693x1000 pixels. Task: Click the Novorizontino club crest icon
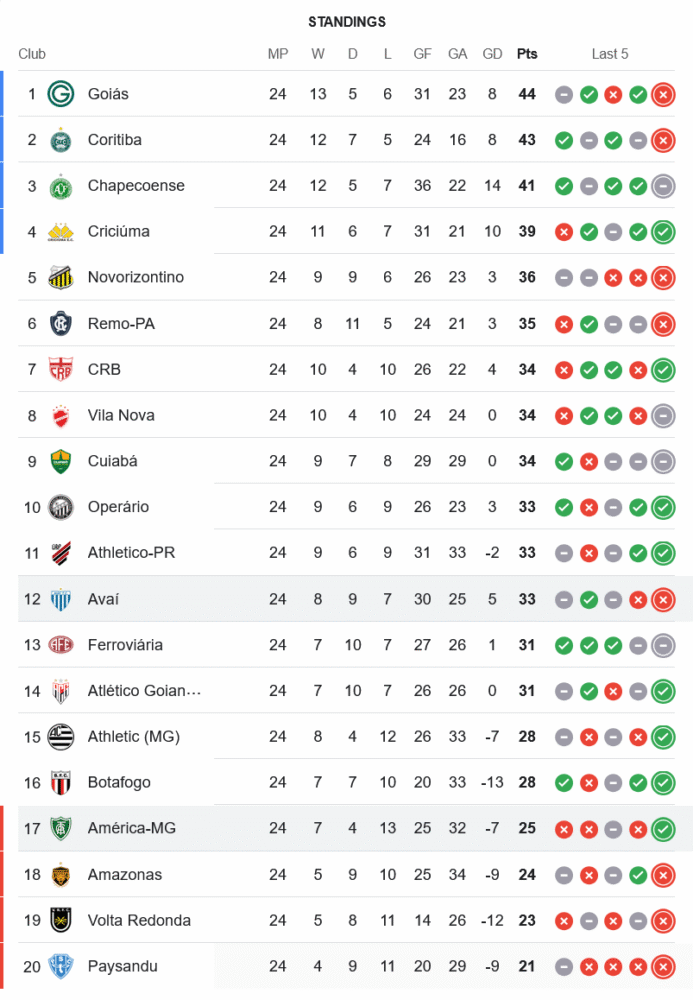(61, 278)
